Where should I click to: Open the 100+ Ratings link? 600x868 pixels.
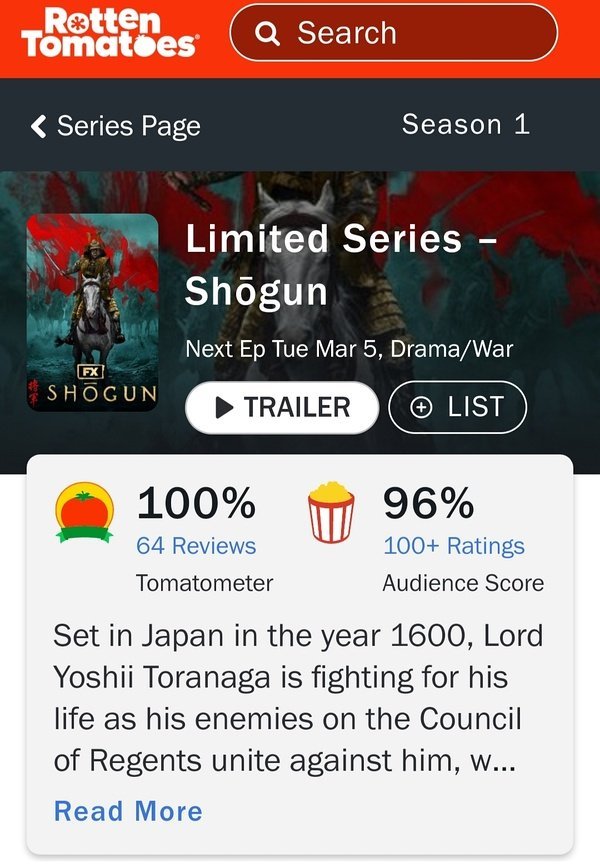click(453, 546)
